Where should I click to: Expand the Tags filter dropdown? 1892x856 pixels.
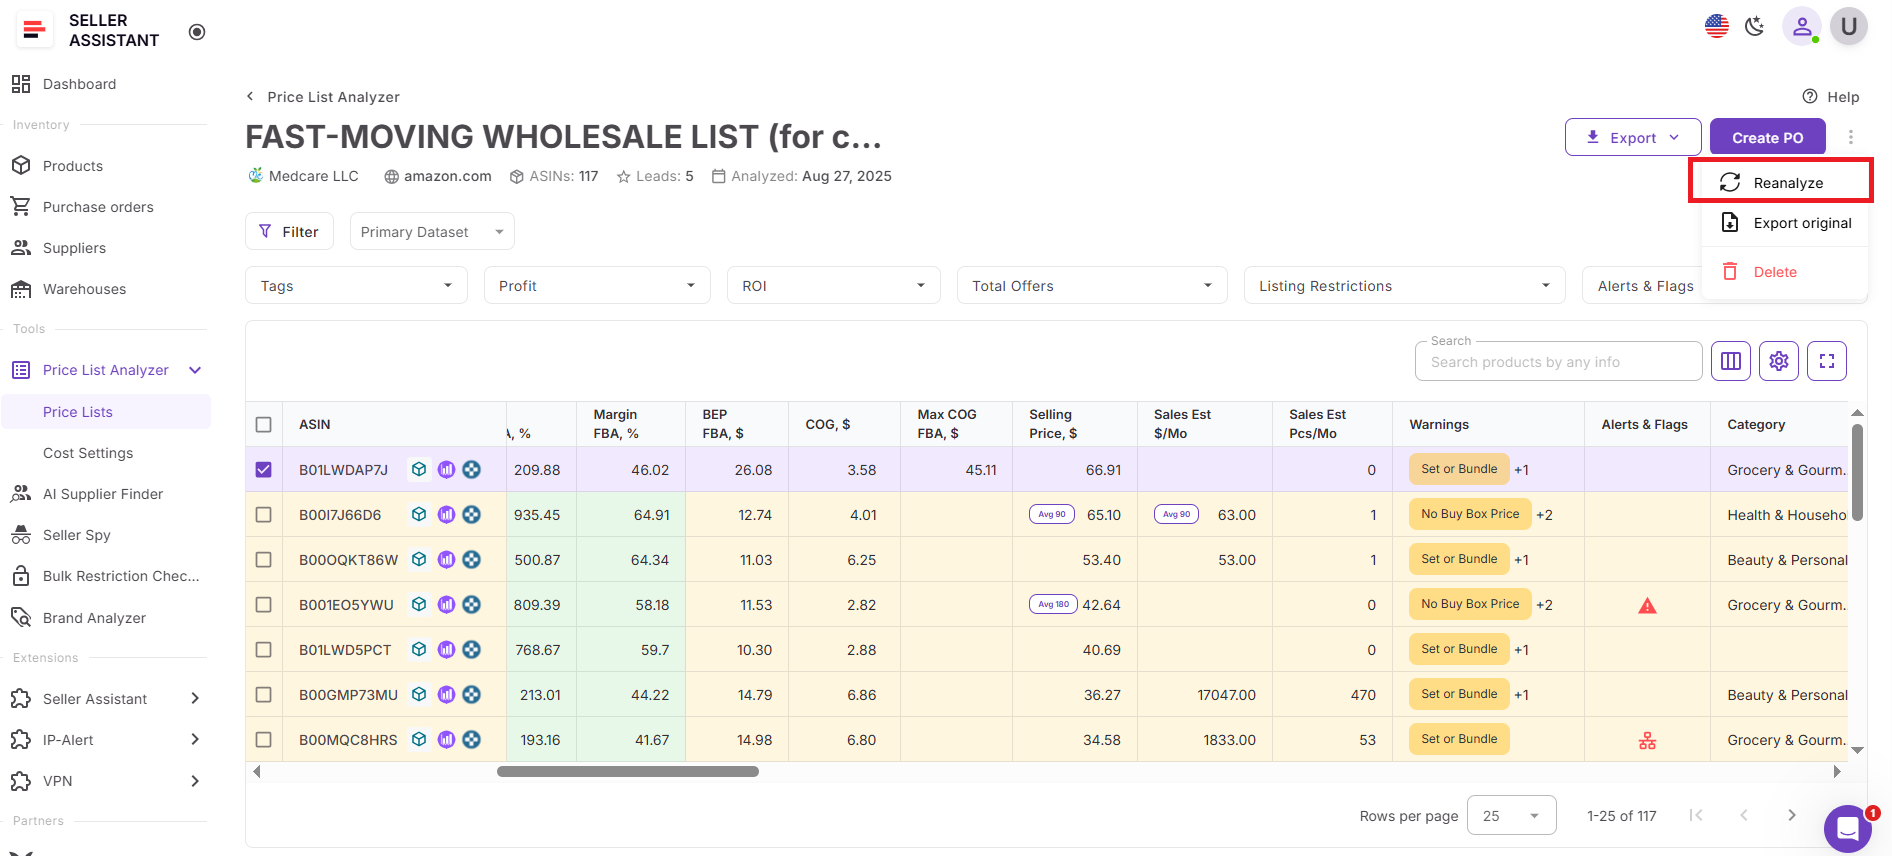point(356,286)
